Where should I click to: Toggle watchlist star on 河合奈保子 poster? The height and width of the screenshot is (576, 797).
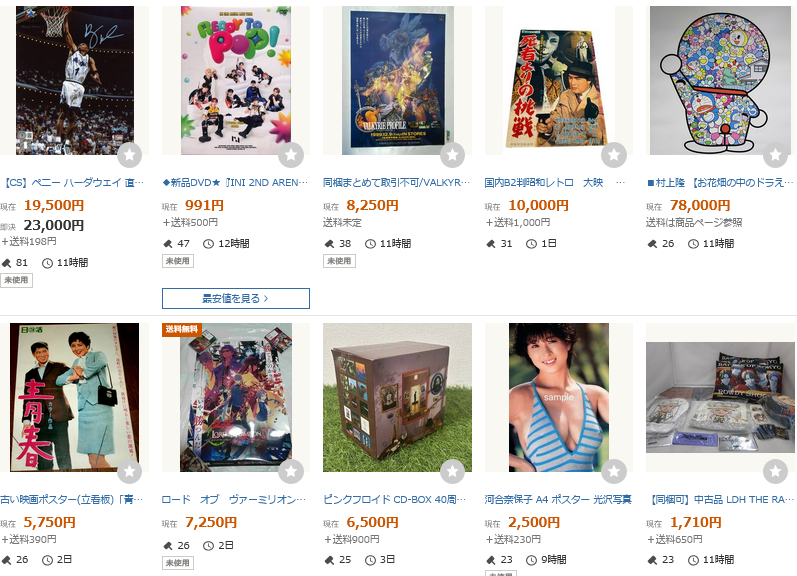(614, 472)
